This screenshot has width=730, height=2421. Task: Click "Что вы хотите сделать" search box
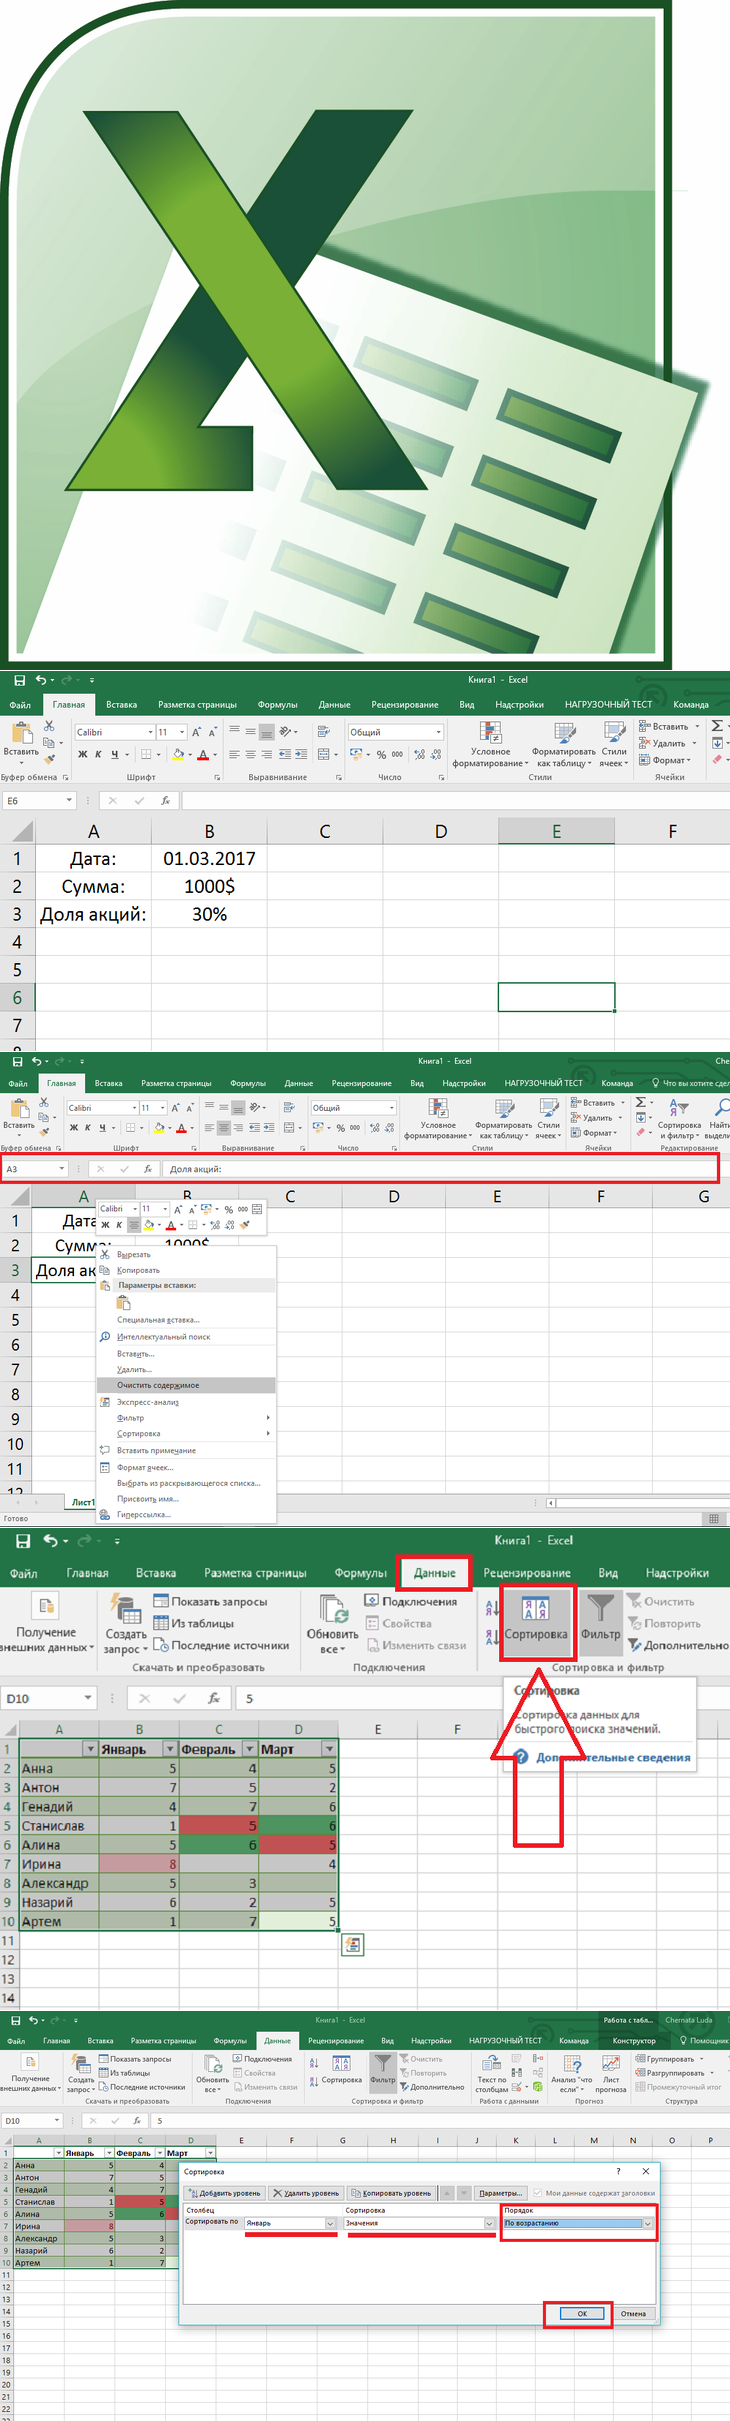click(x=690, y=1083)
